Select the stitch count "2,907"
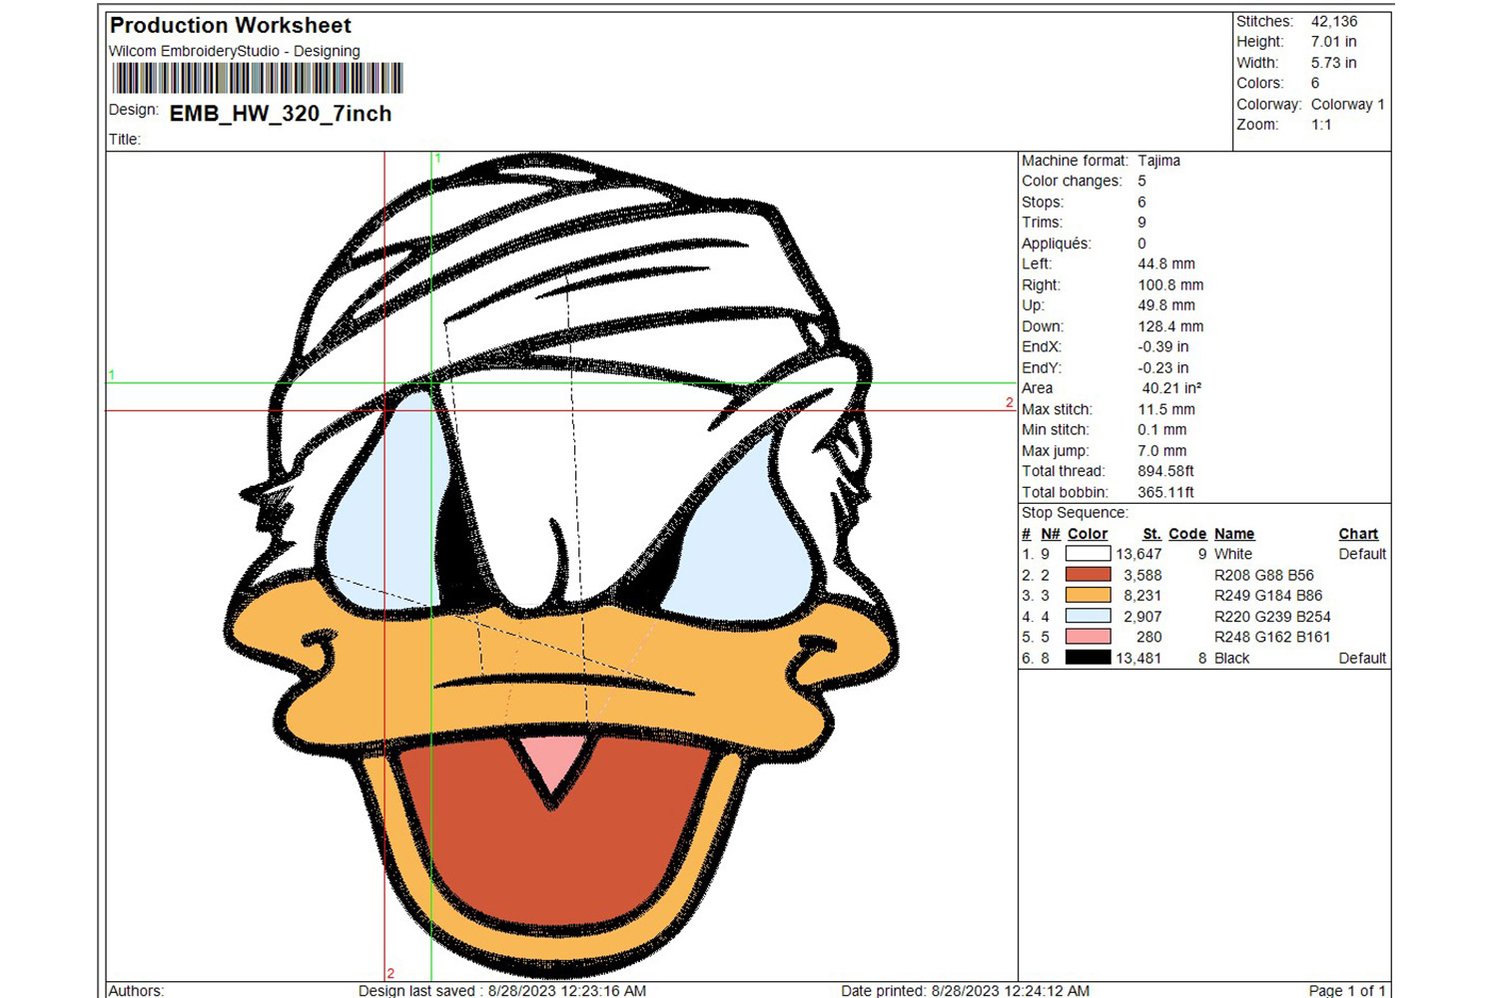 click(x=1143, y=616)
